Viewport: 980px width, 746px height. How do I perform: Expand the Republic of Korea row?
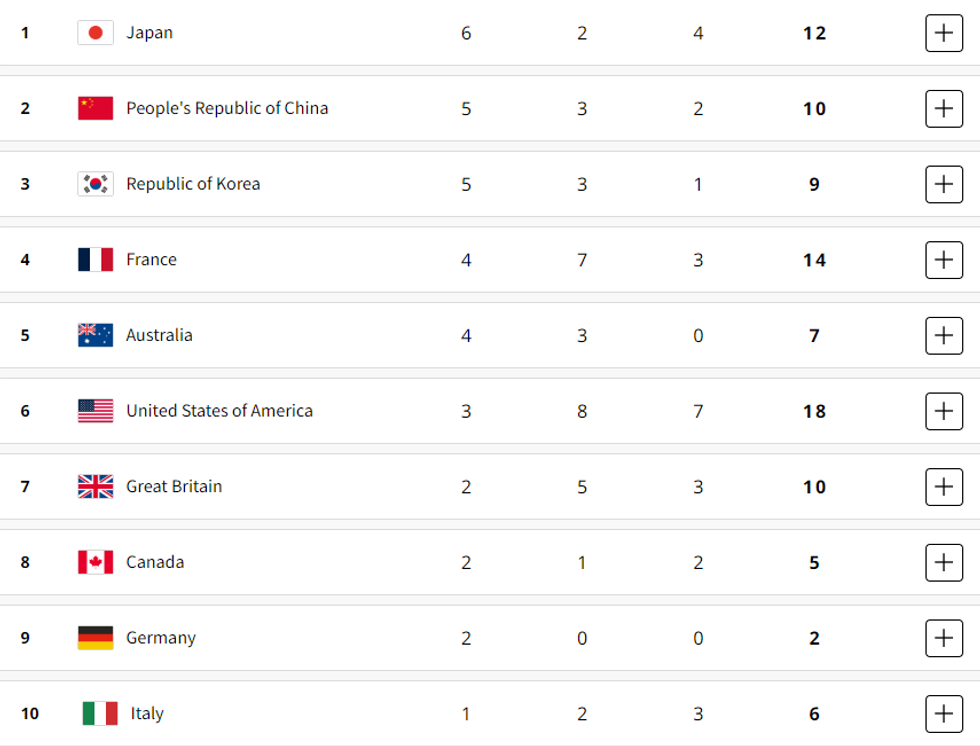click(x=944, y=184)
